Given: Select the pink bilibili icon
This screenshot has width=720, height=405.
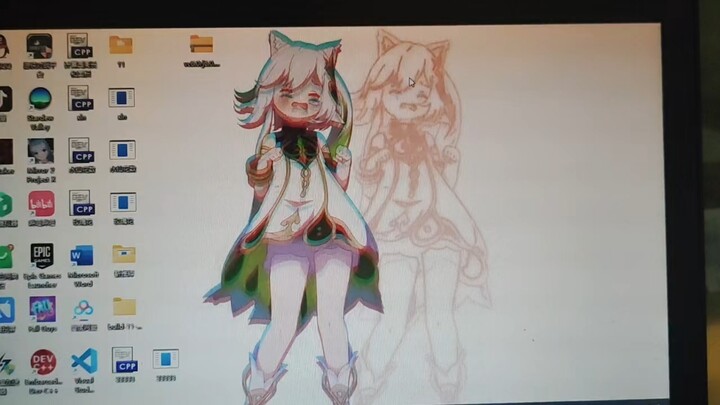Looking at the screenshot, I should coord(41,203).
